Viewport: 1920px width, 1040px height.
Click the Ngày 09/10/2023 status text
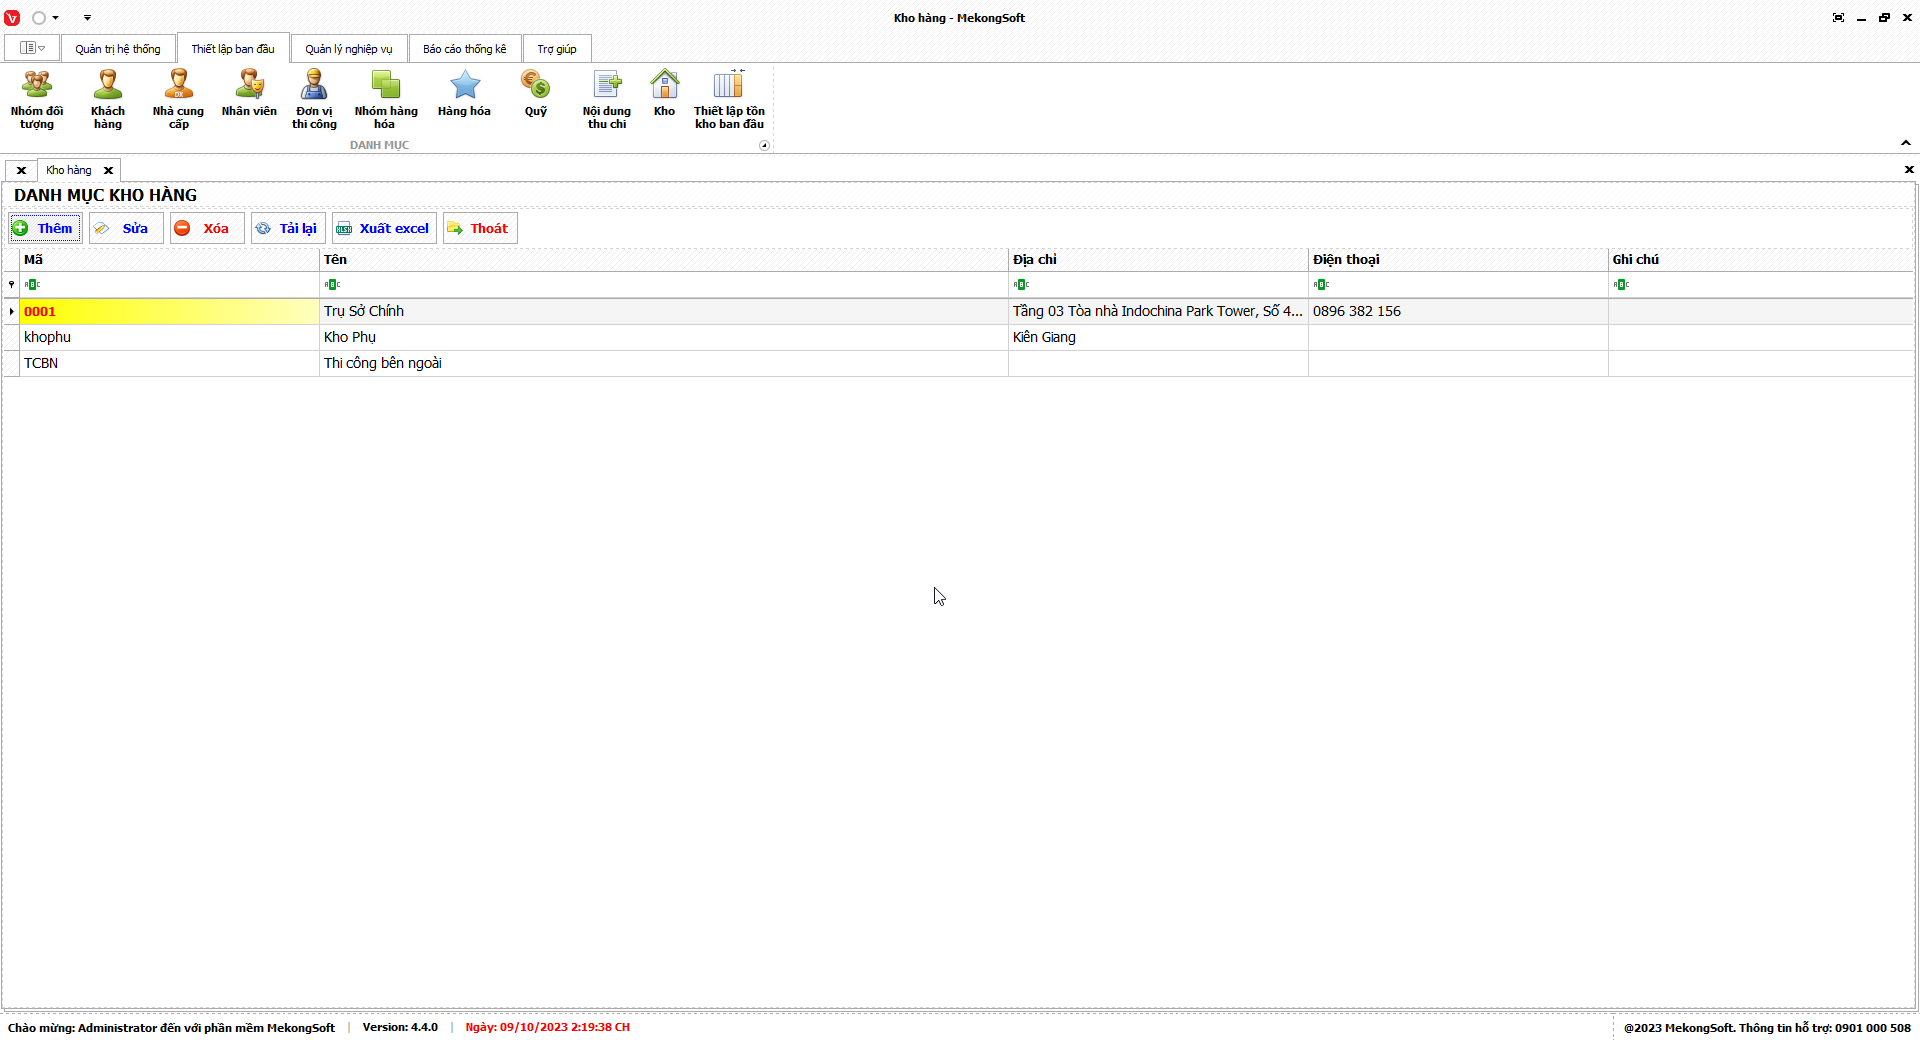[x=547, y=1027]
